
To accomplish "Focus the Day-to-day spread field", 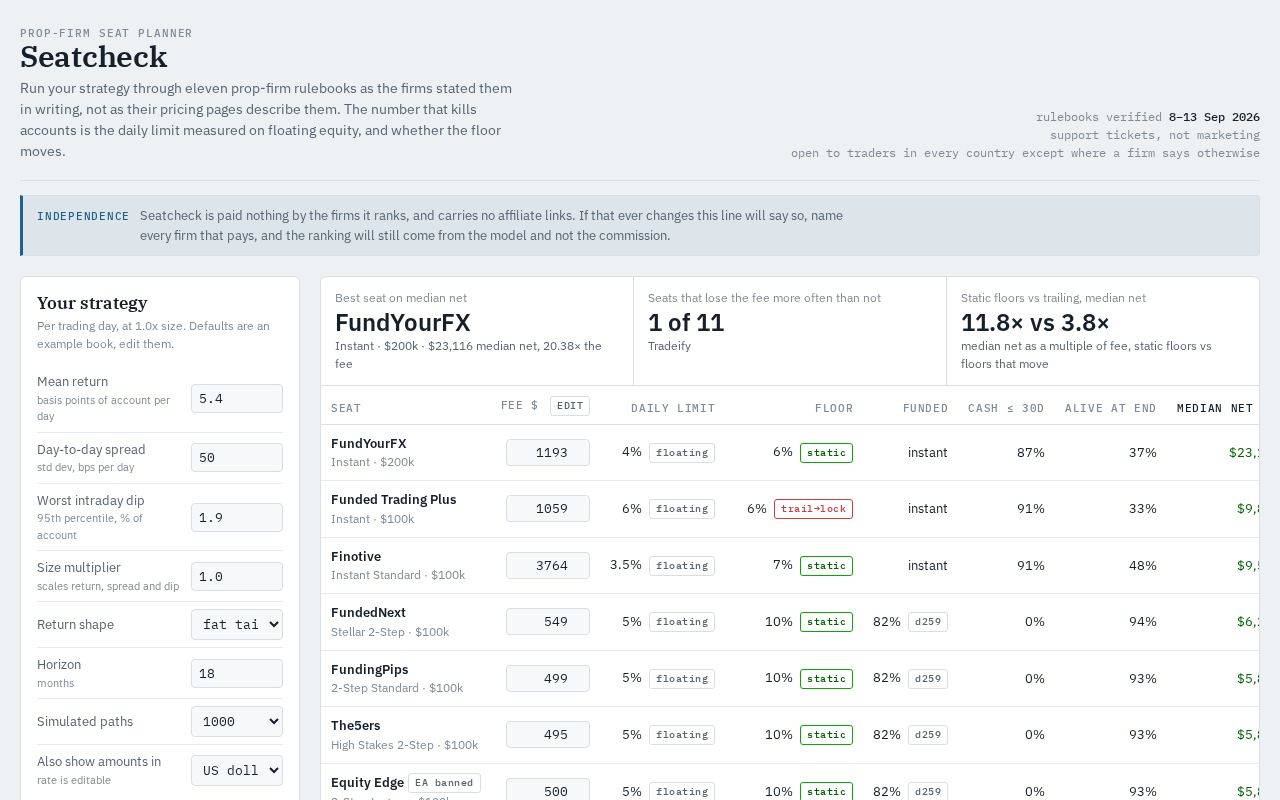I will tap(237, 457).
